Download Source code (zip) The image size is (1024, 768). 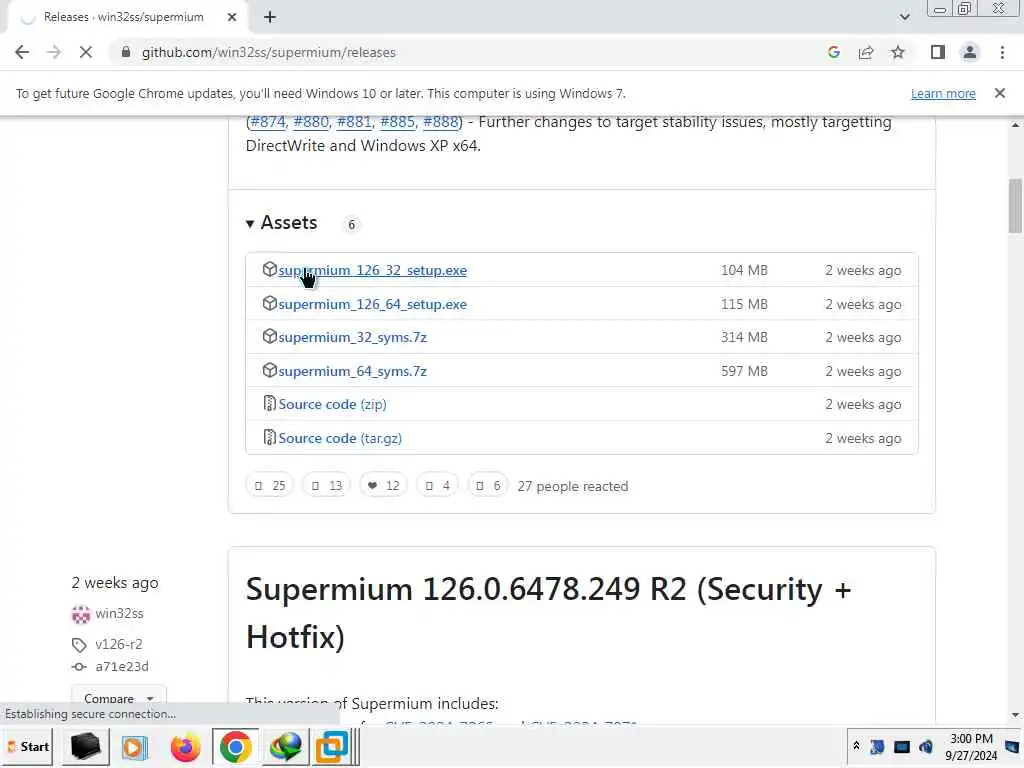point(332,404)
